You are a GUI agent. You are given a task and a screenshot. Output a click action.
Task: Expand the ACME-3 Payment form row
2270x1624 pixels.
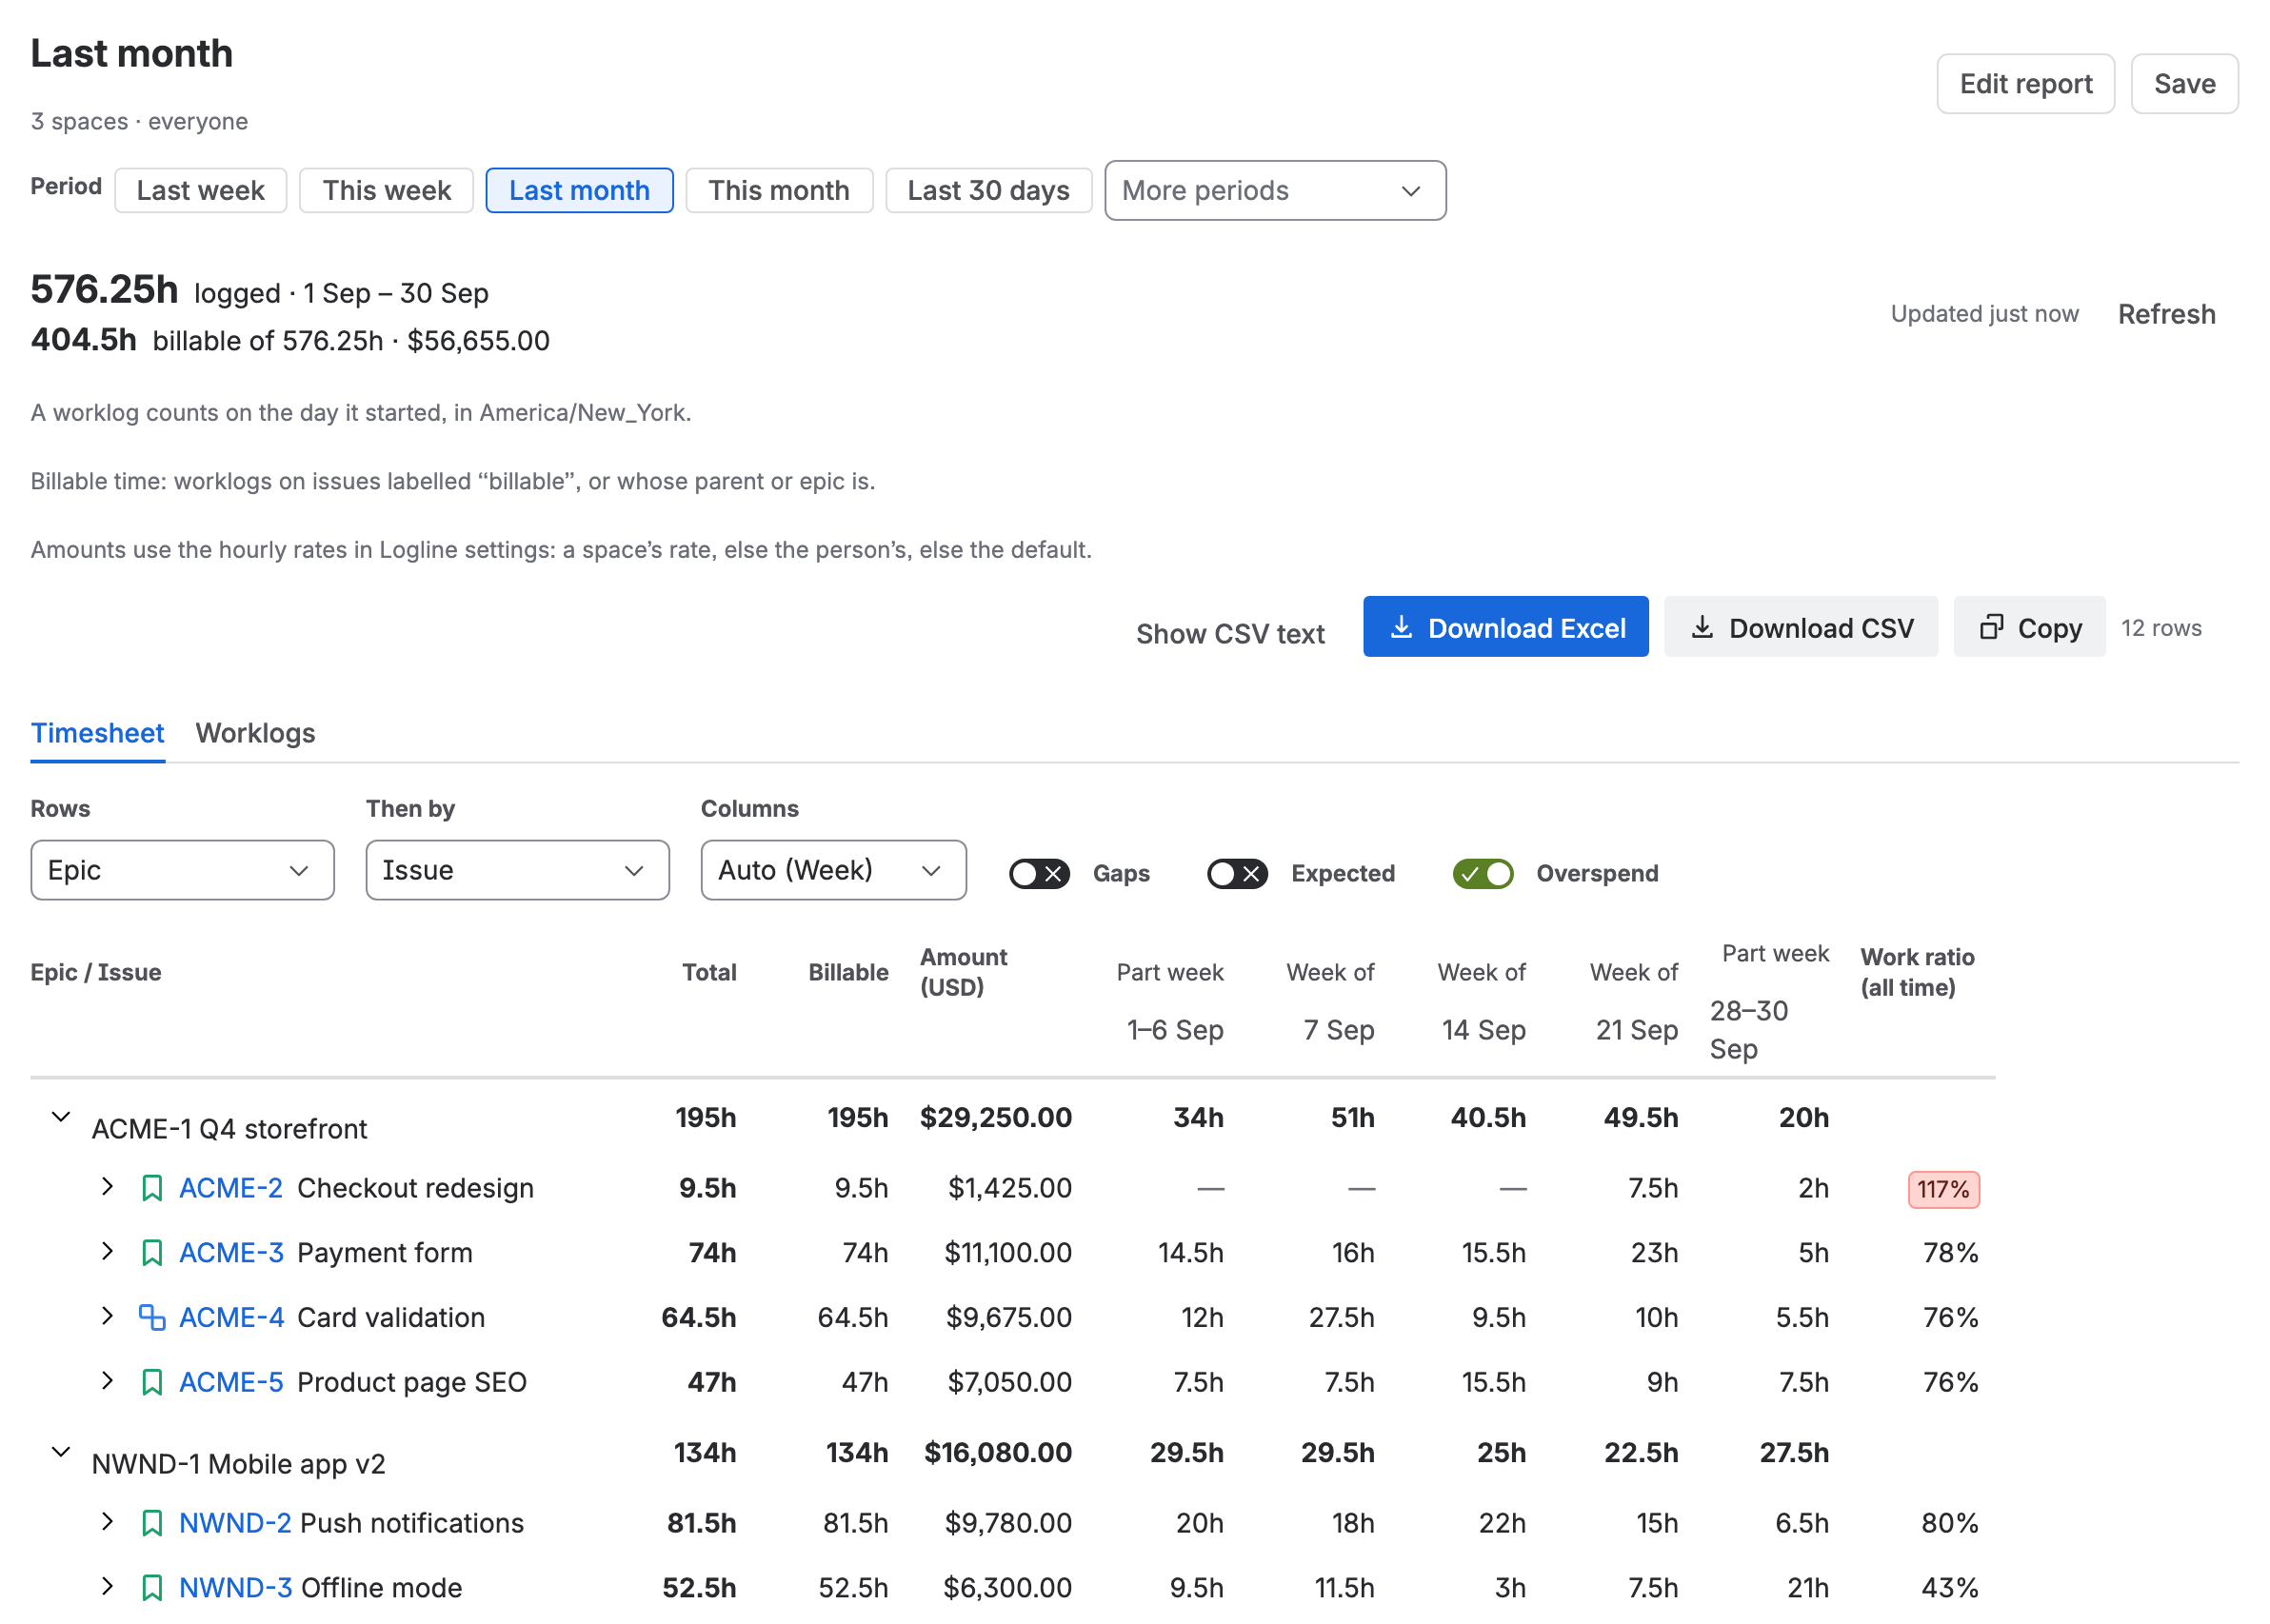coord(107,1252)
